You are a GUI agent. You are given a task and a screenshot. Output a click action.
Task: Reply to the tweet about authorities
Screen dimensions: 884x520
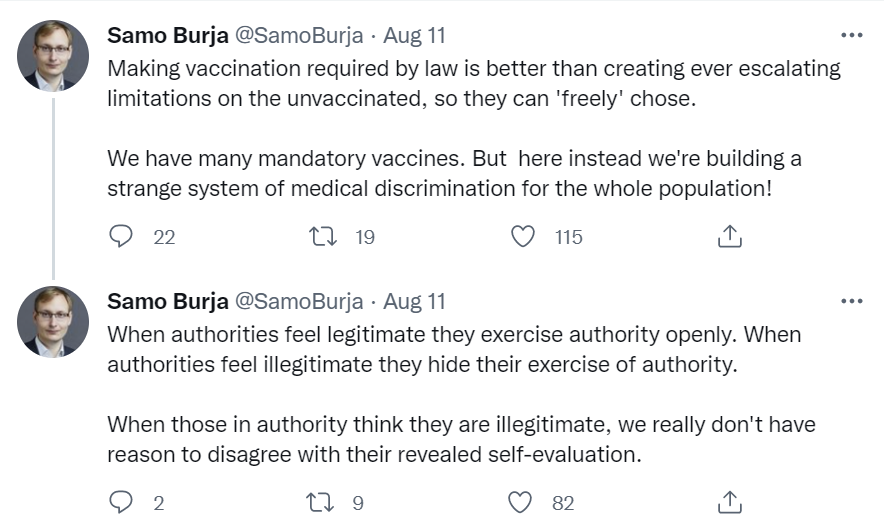(121, 502)
